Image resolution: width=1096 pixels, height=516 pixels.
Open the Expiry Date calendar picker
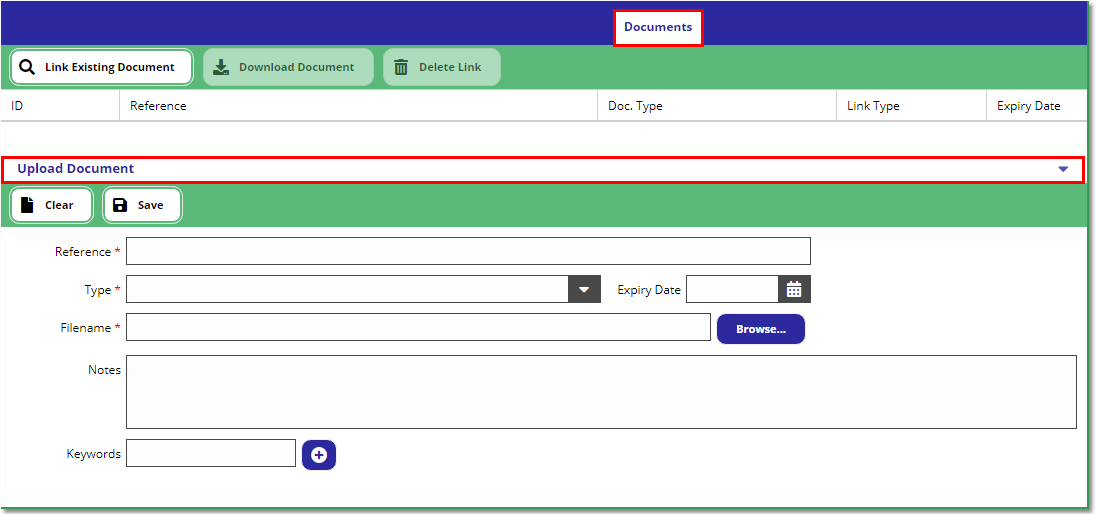(x=794, y=289)
